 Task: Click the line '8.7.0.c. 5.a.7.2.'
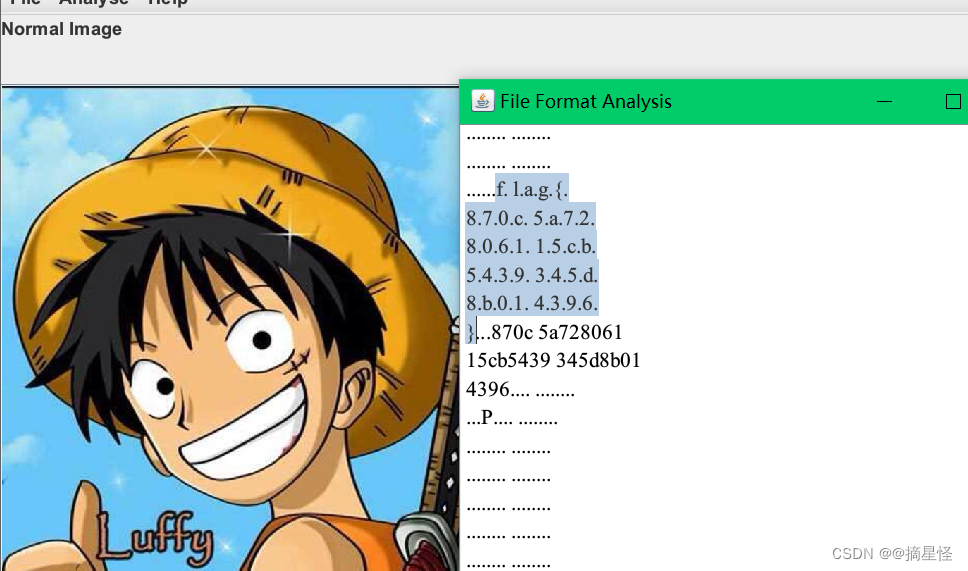530,218
